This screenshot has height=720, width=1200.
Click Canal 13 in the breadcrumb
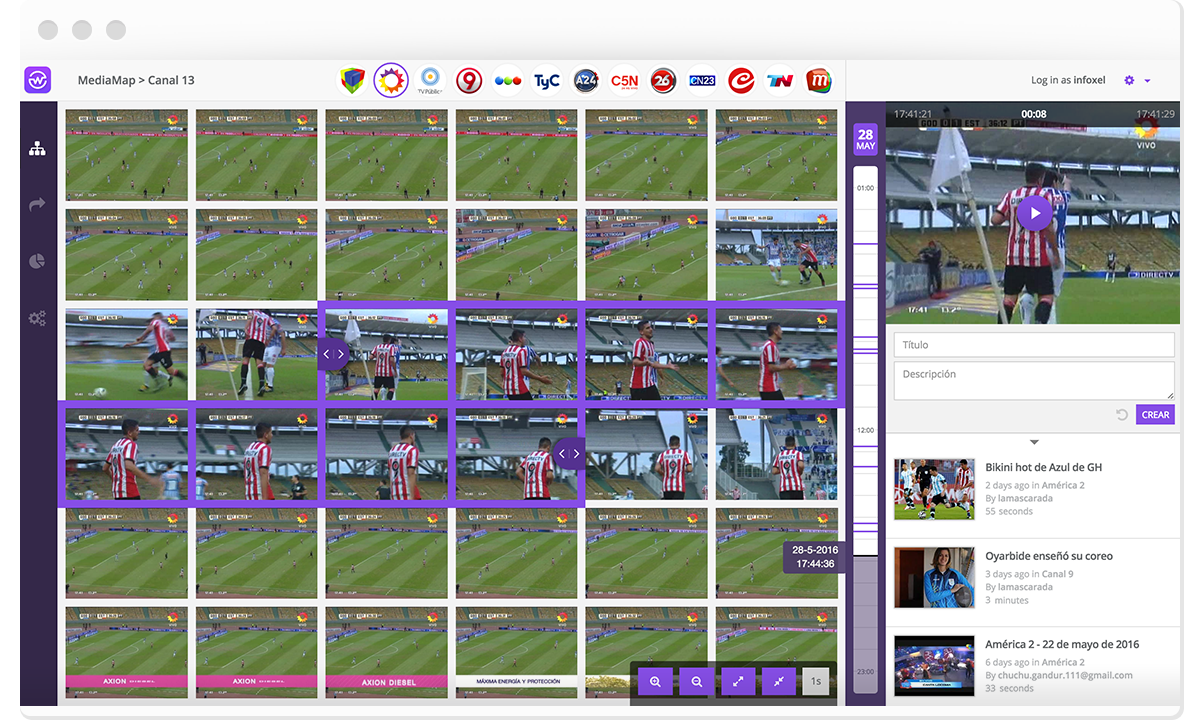tap(171, 80)
